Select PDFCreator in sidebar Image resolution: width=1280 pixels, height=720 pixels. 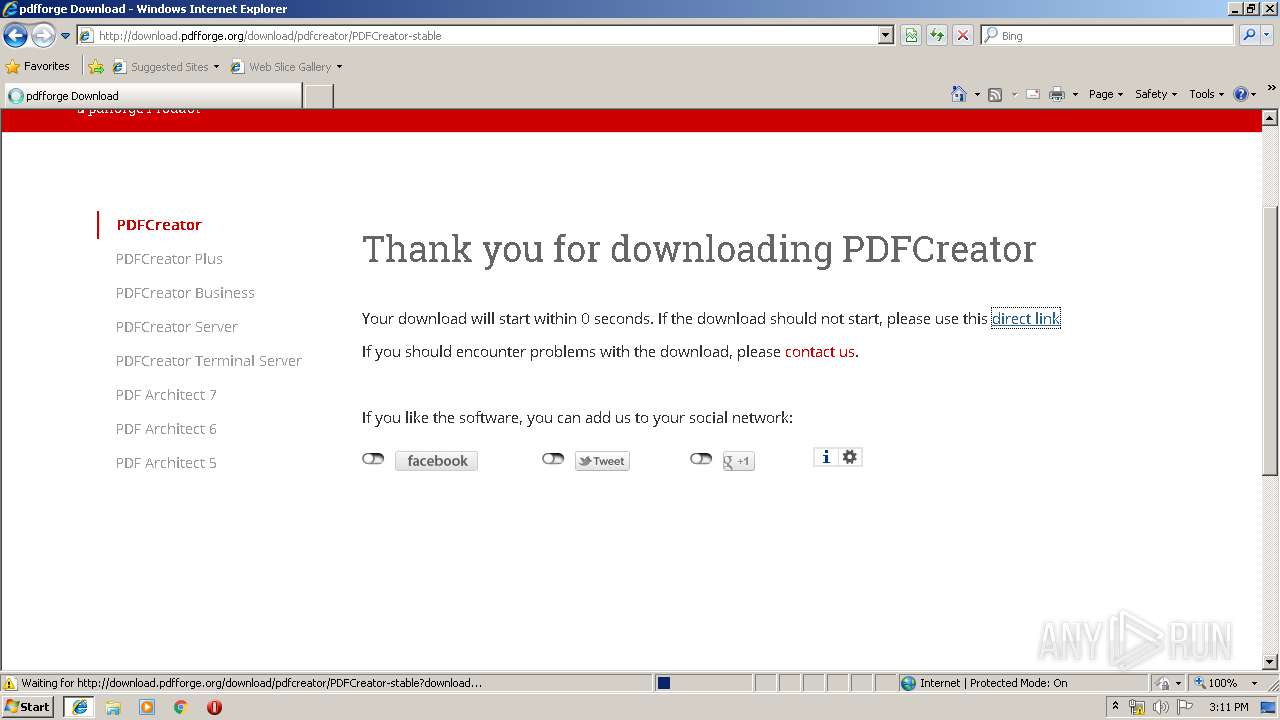tap(159, 225)
